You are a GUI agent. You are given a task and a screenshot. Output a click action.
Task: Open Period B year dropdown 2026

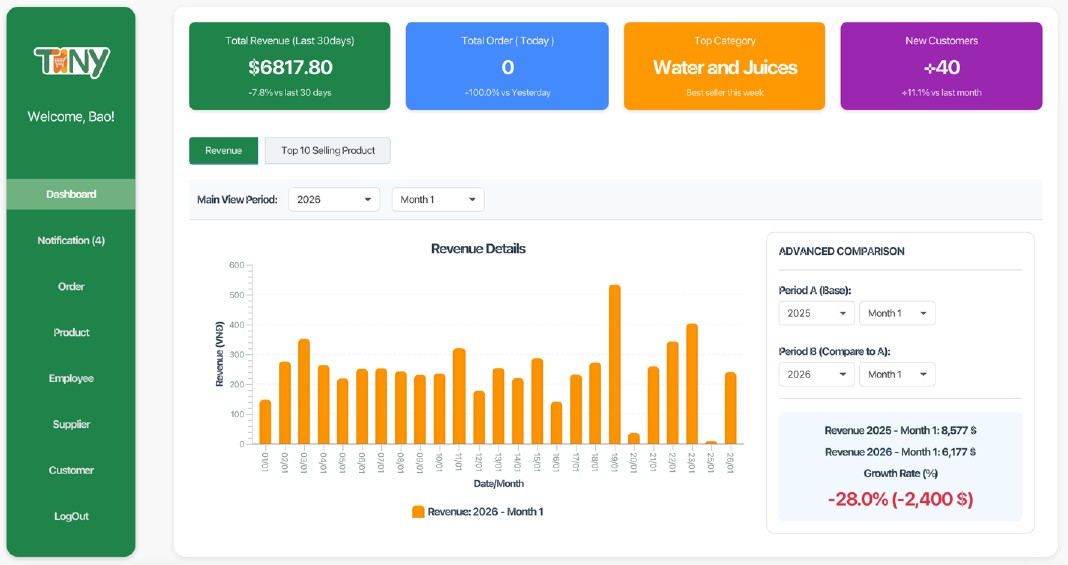[x=817, y=374]
